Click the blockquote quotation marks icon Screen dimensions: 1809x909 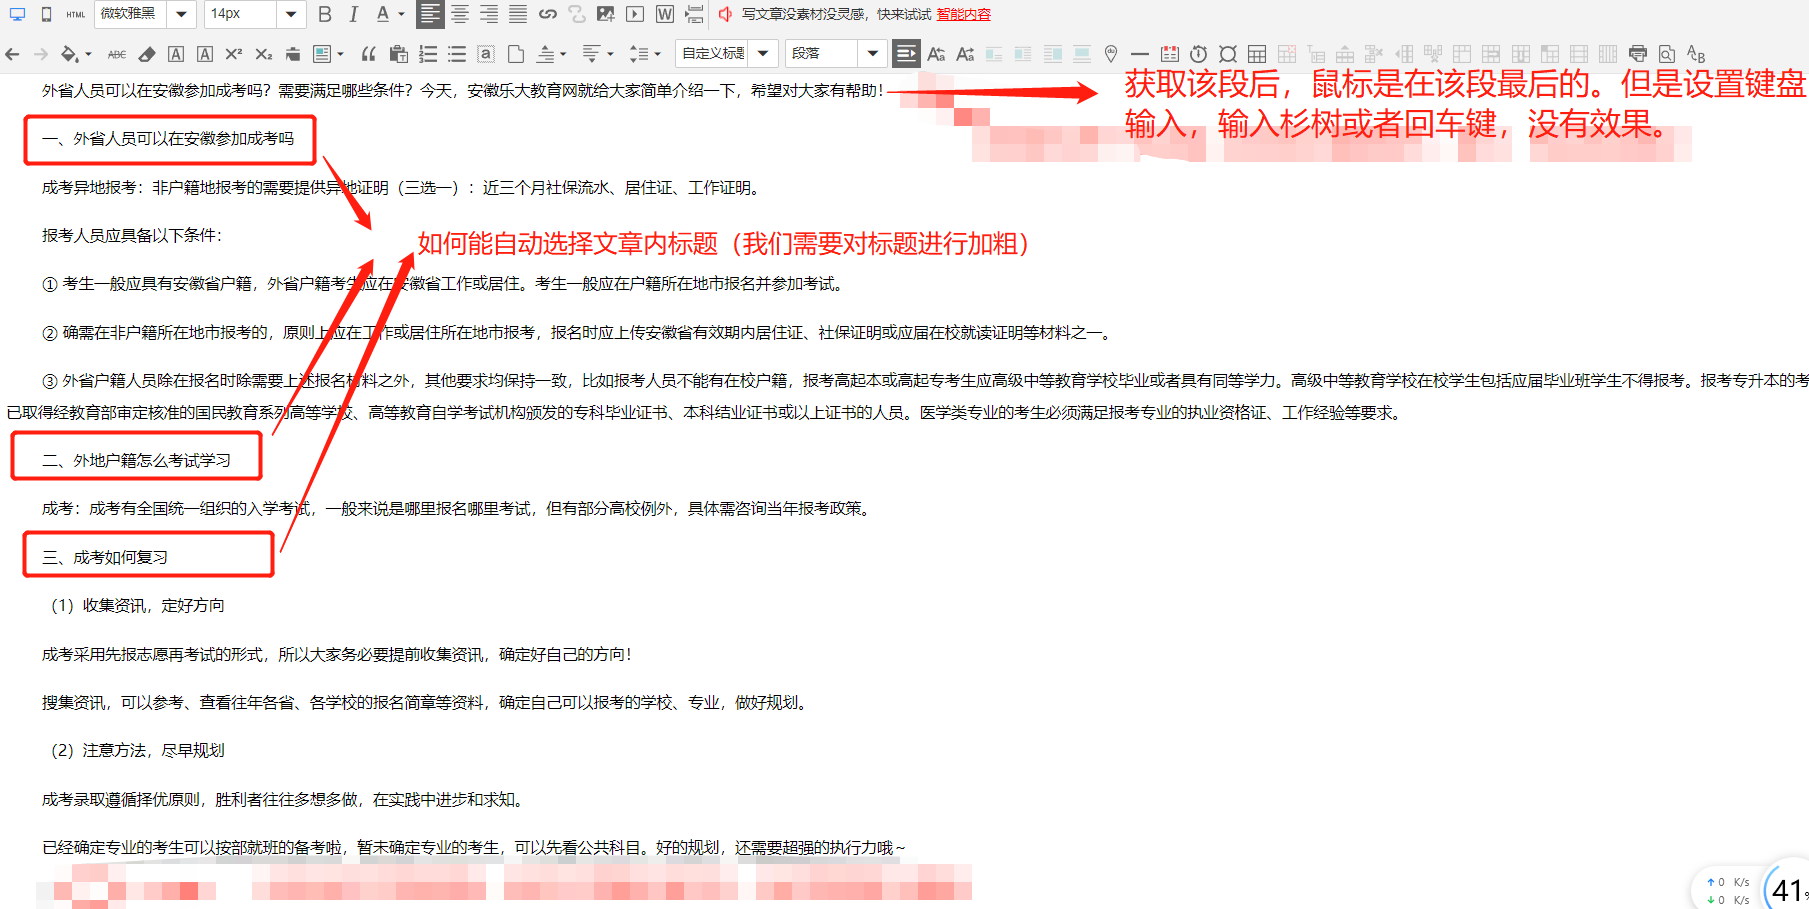[x=368, y=54]
